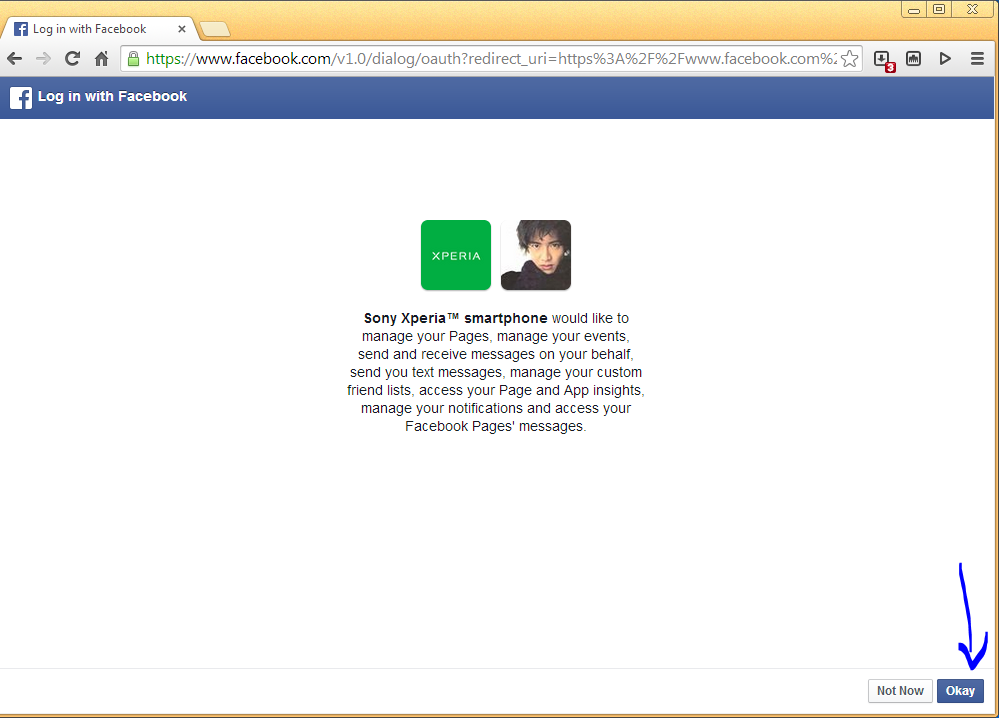Click the user profile photo thumbnail
Screen dimensions: 999x718
coord(536,255)
